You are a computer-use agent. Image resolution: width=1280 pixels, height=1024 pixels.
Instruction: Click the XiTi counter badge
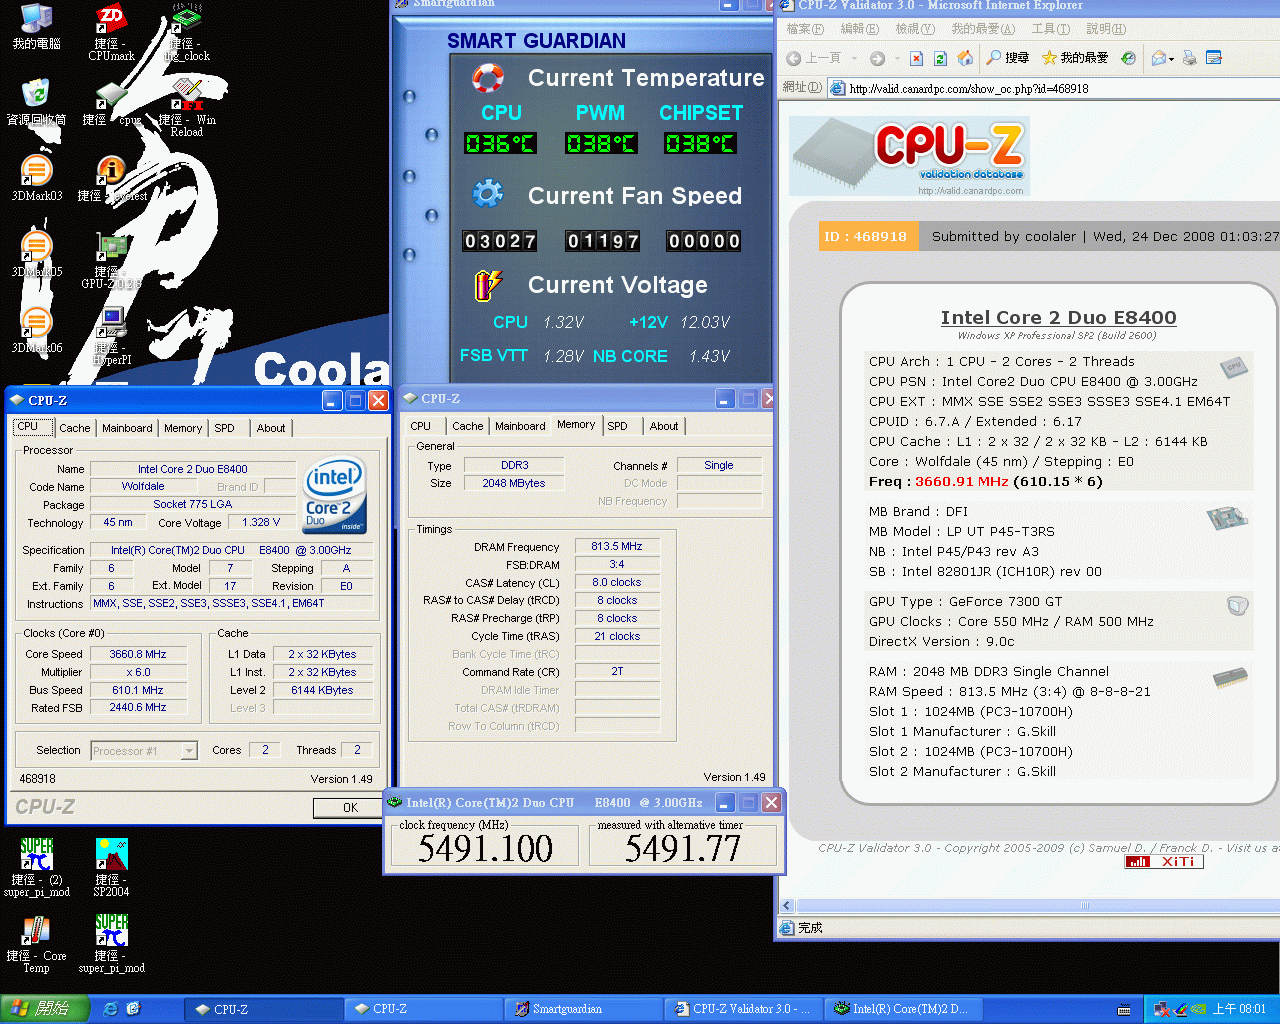(x=1164, y=862)
